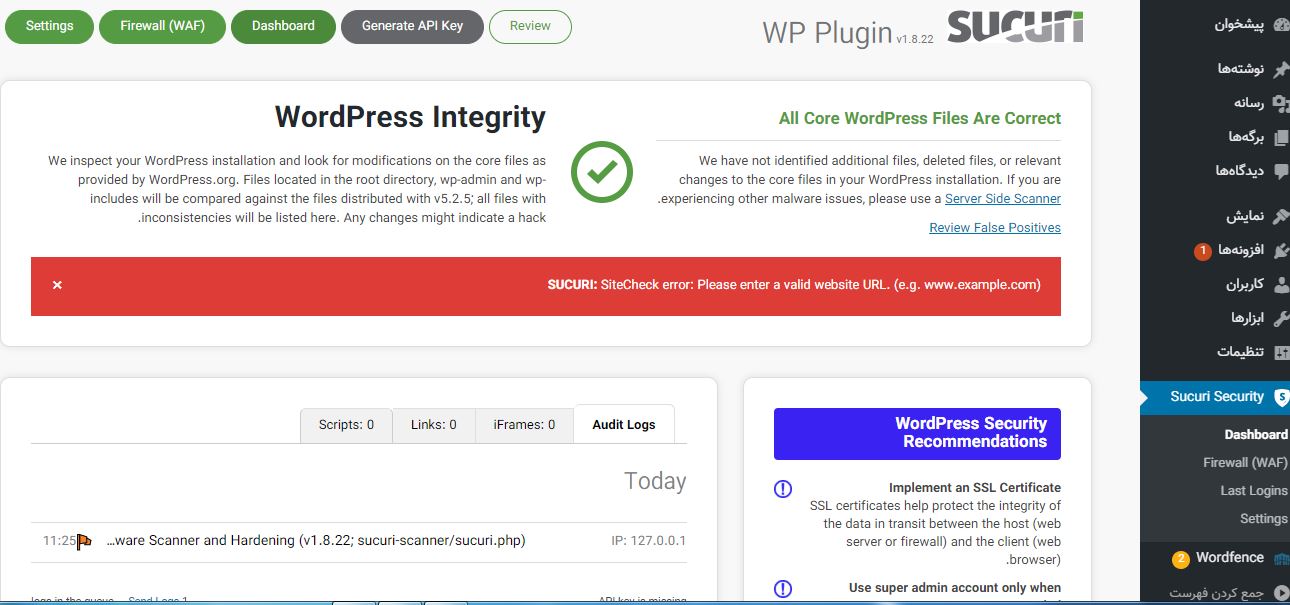Click the green Dashboard button at the top
This screenshot has width=1290, height=605.
[283, 26]
